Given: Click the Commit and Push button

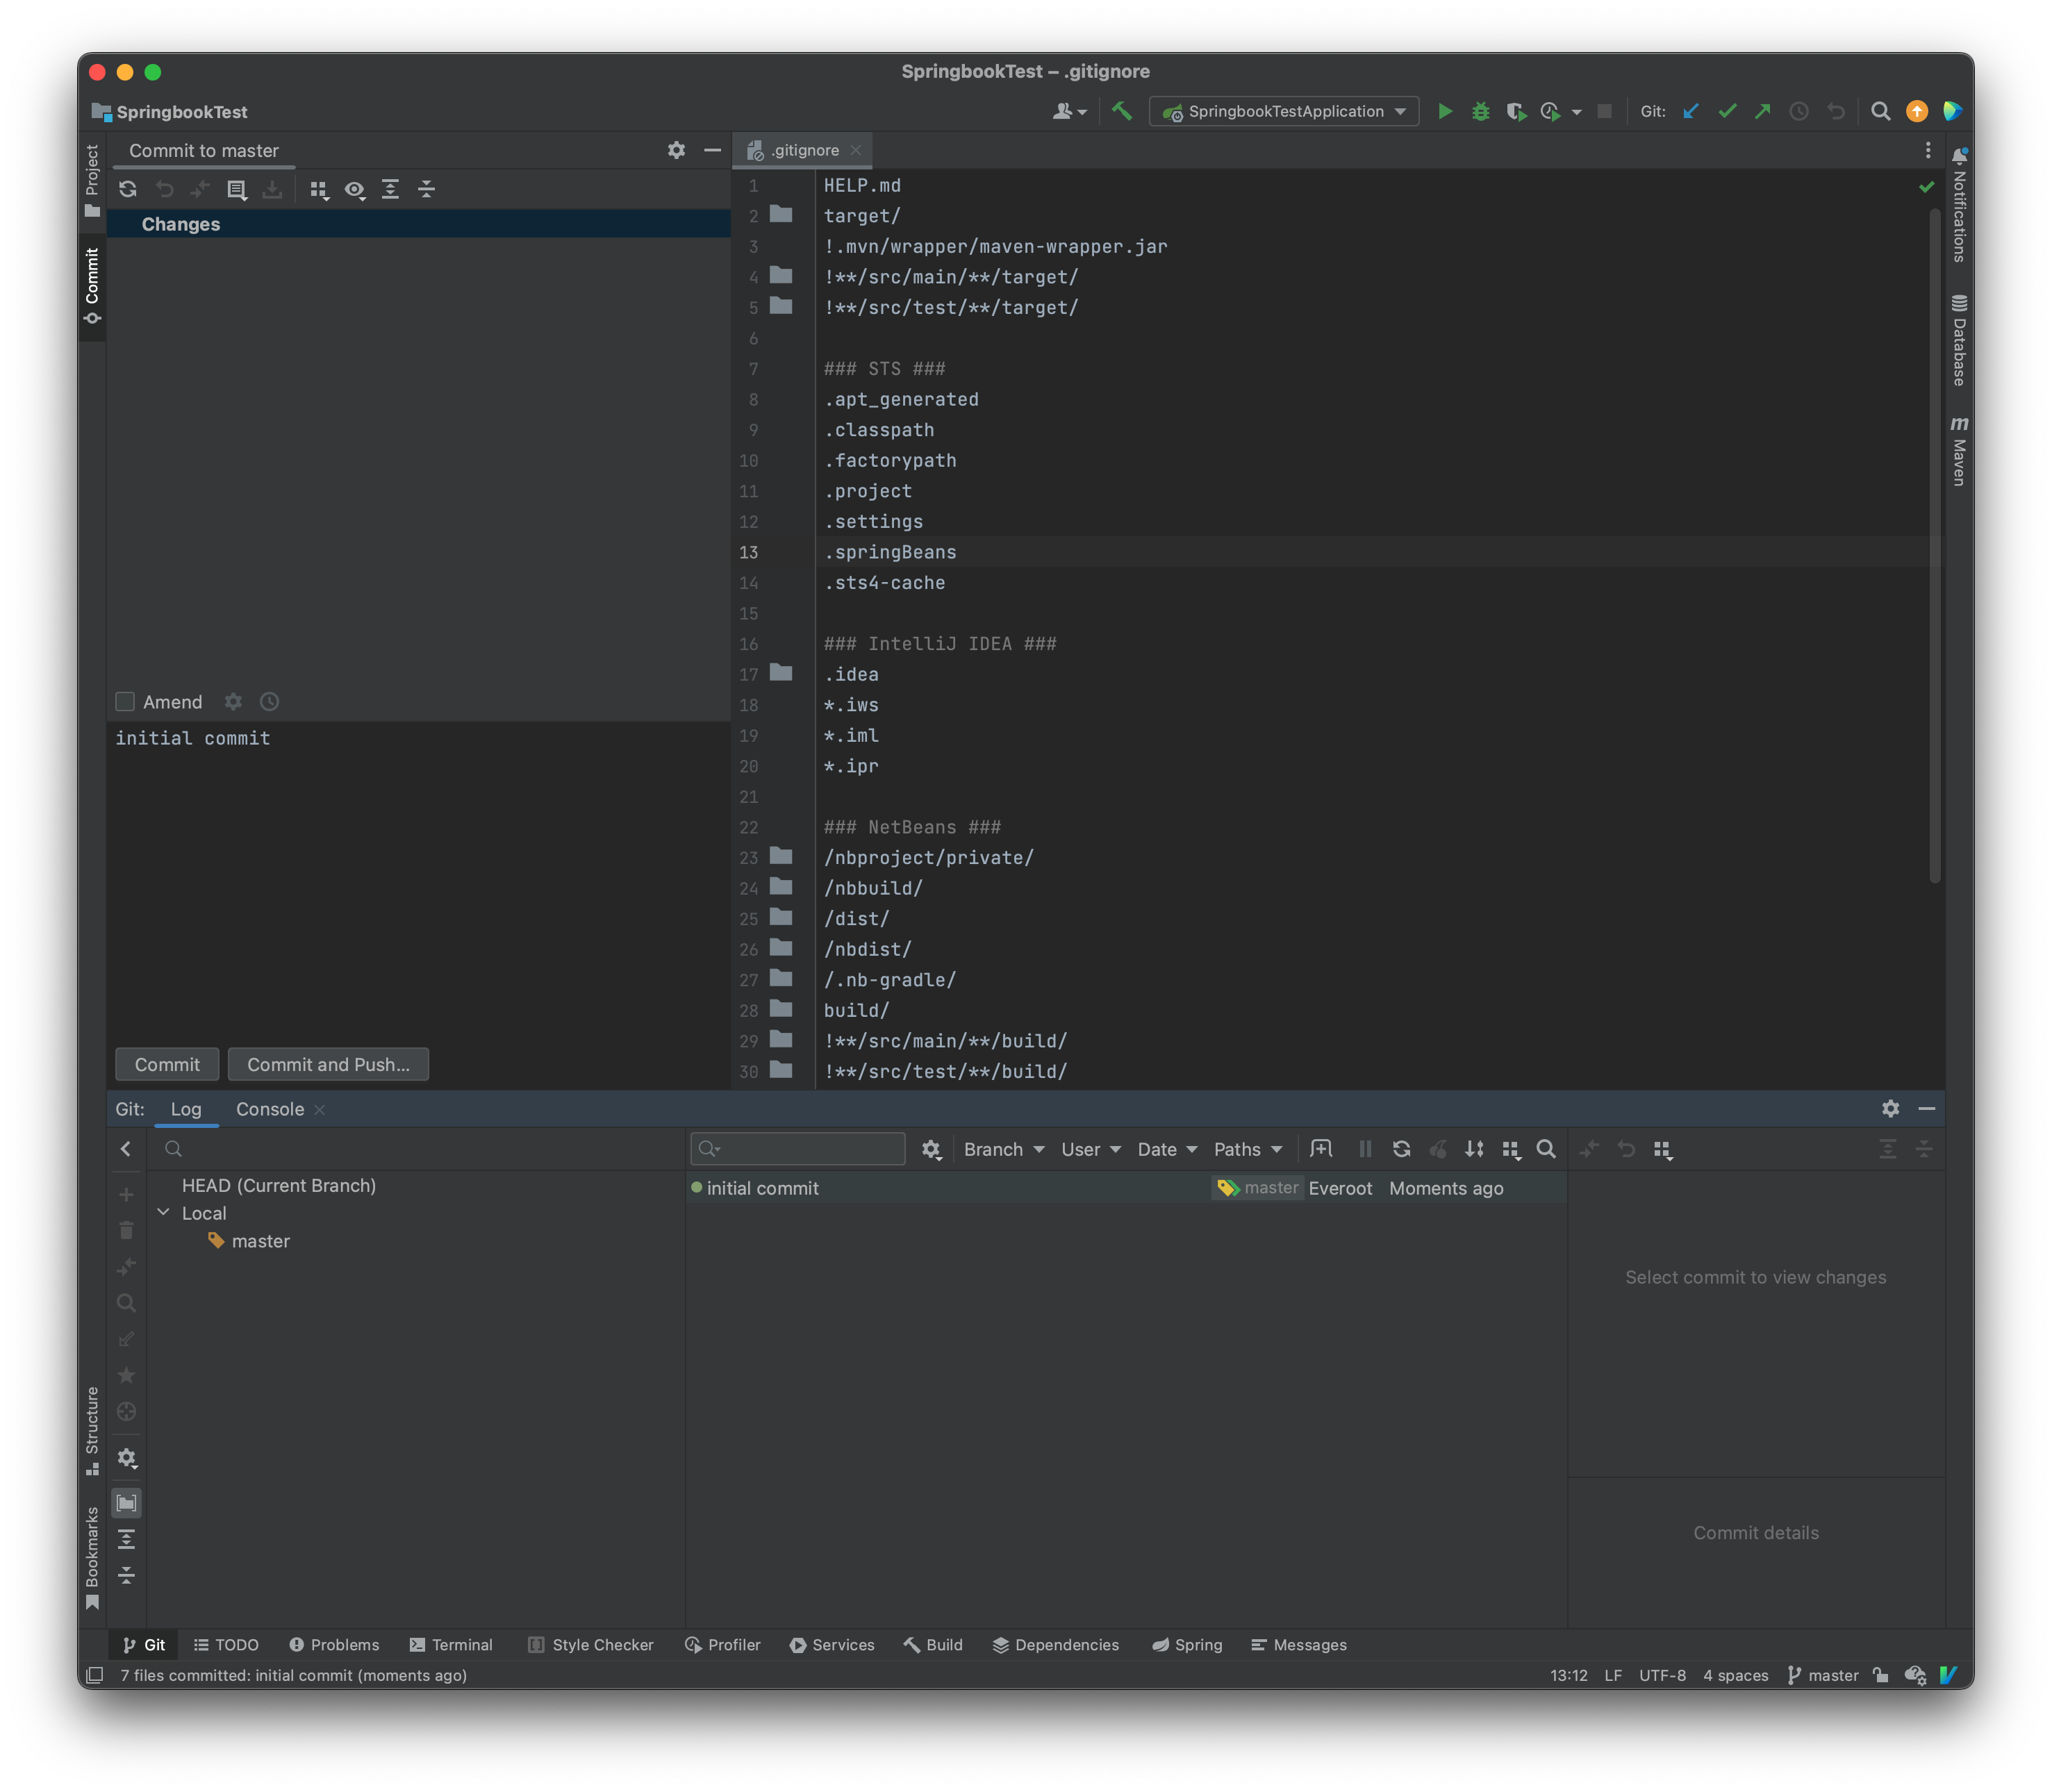Looking at the screenshot, I should pyautogui.click(x=328, y=1064).
